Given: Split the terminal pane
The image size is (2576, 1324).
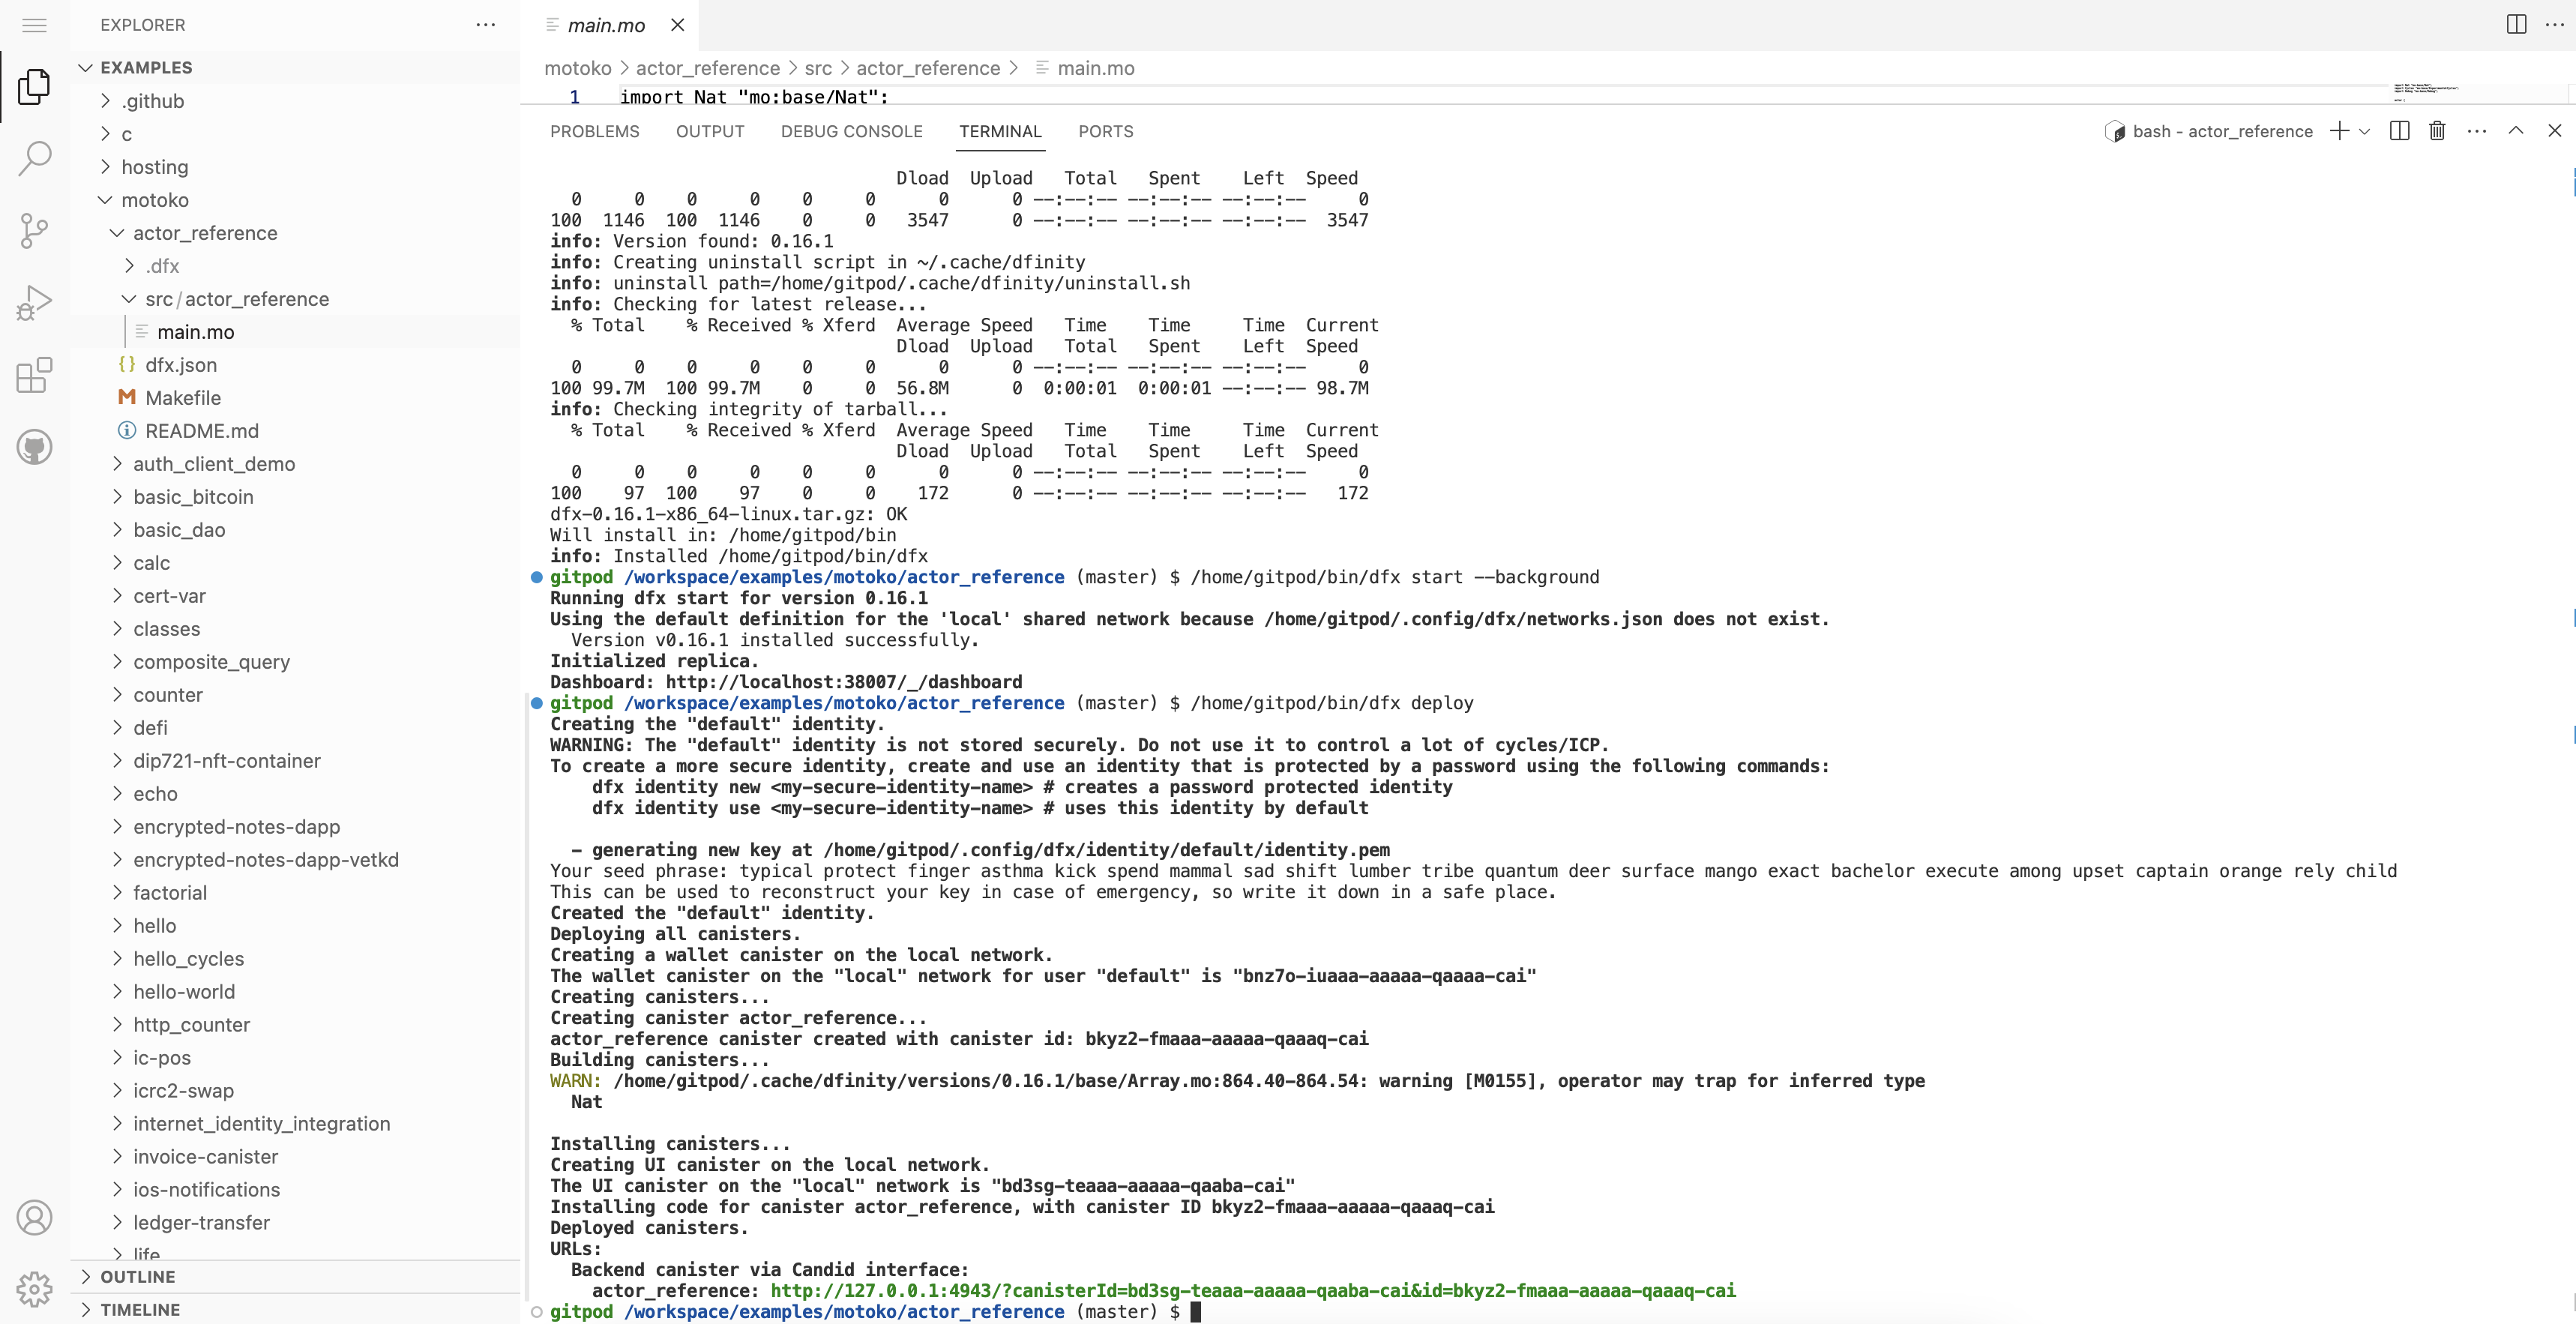Looking at the screenshot, I should pos(2399,131).
